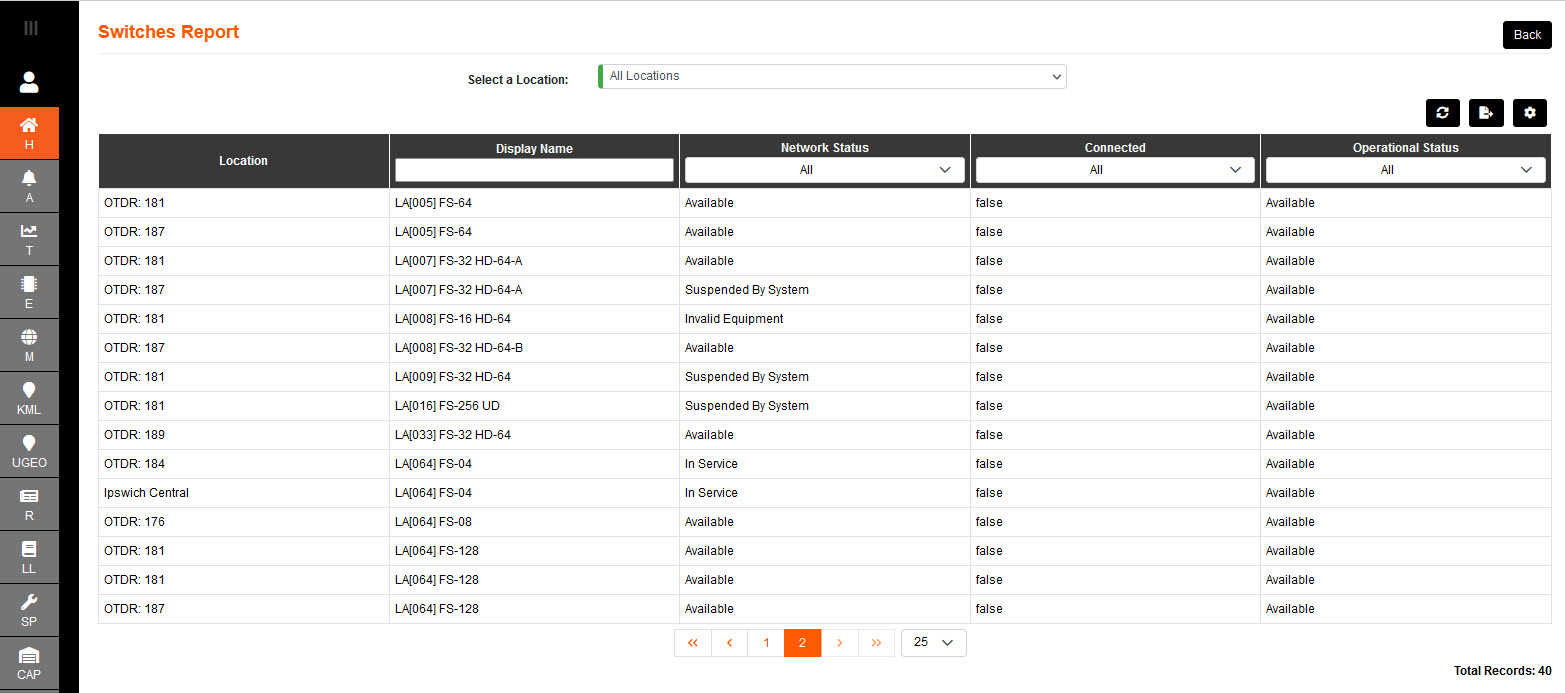Open the globe Map sidebar icon
Viewport: 1565px width, 693px height.
click(x=29, y=345)
